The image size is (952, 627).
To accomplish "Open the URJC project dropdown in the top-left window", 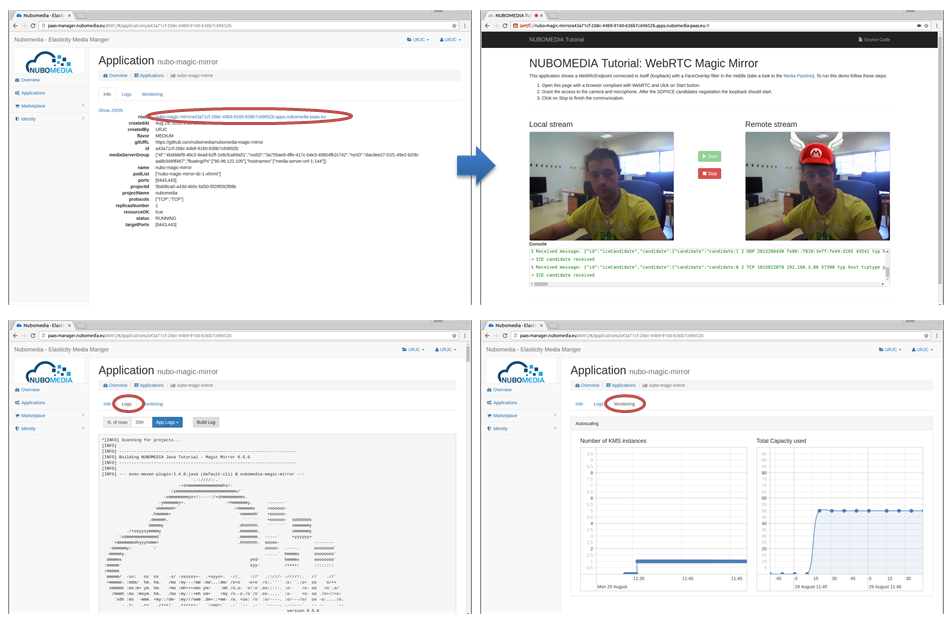I will click(418, 39).
